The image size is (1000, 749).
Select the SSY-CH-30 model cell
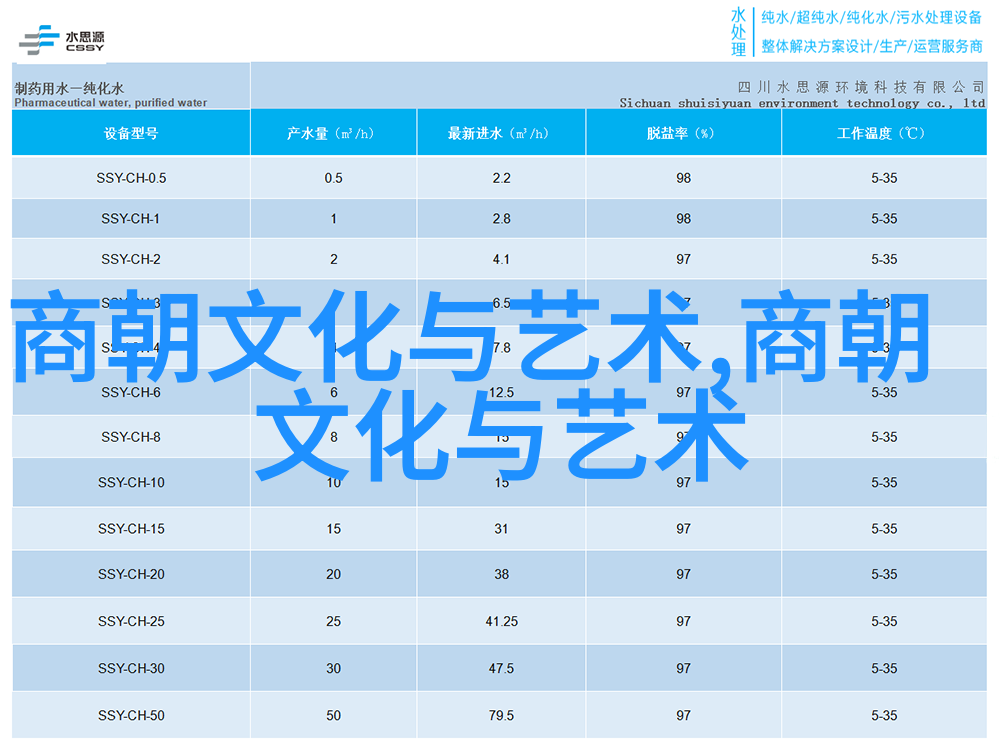click(131, 669)
